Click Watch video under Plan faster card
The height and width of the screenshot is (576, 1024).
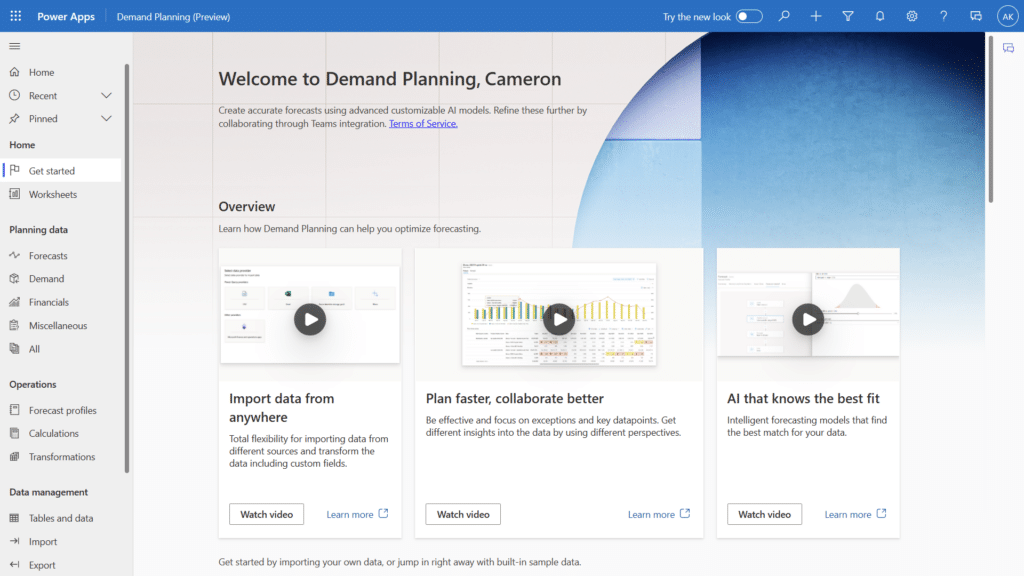(x=463, y=514)
